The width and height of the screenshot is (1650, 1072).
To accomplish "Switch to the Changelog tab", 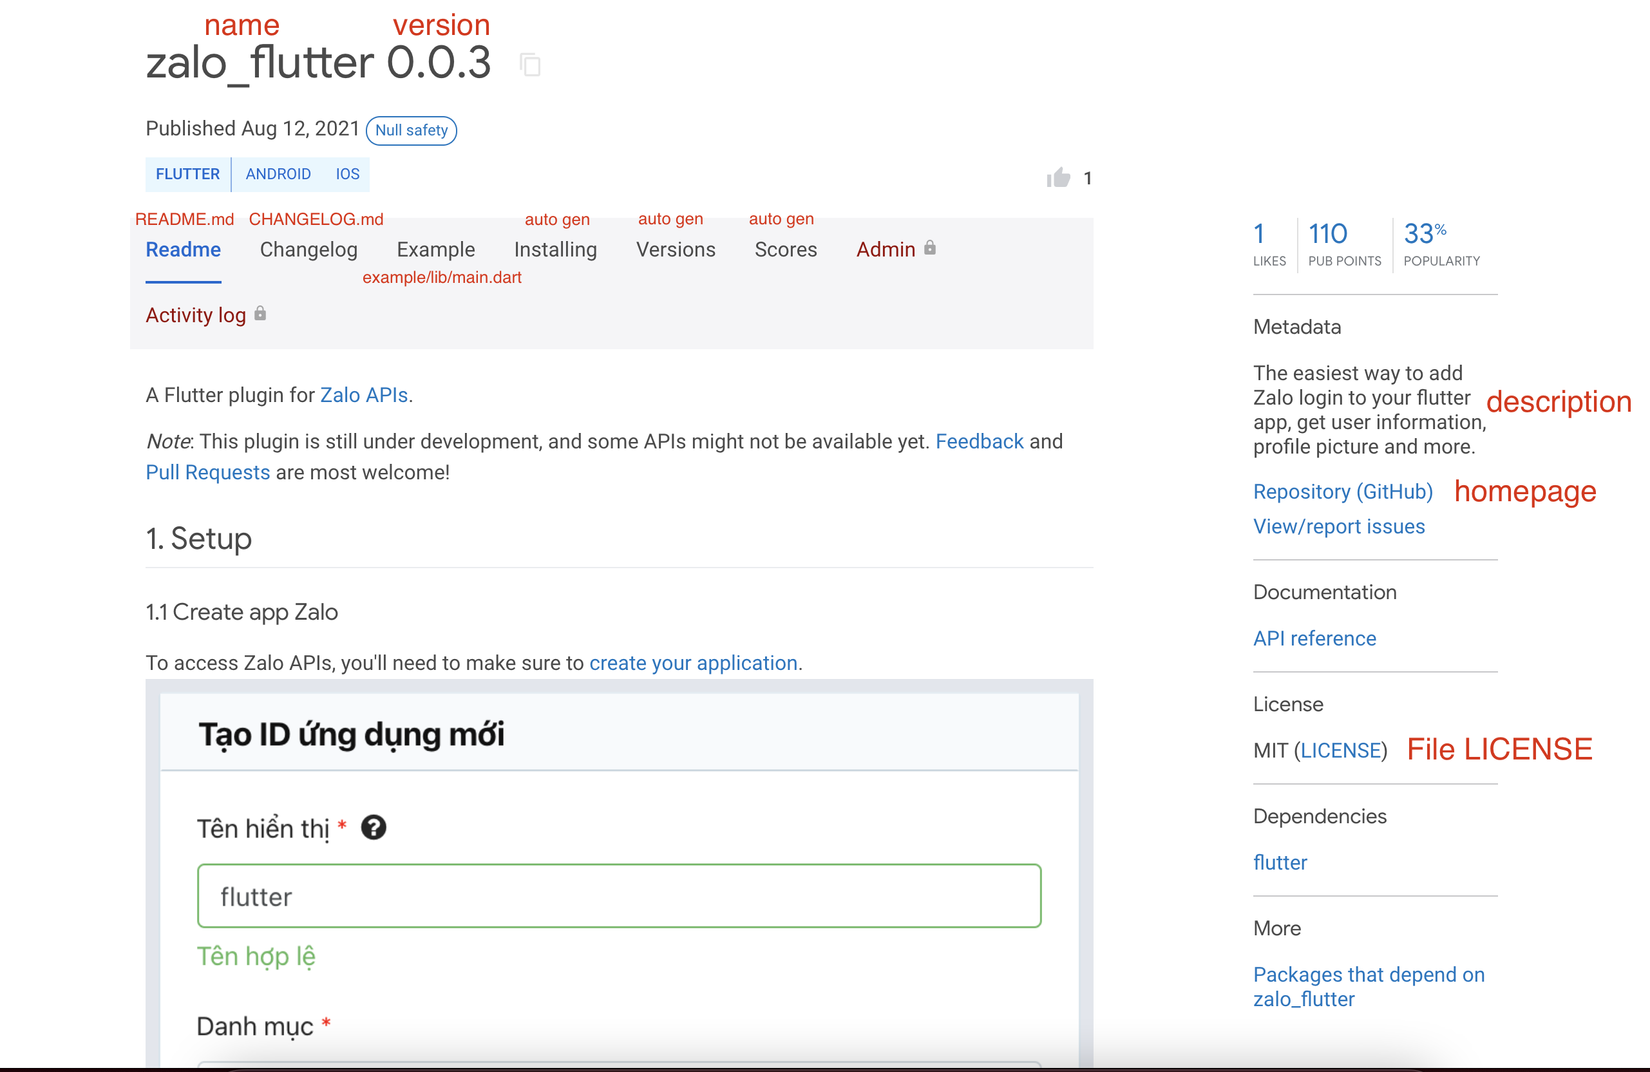I will tap(308, 249).
